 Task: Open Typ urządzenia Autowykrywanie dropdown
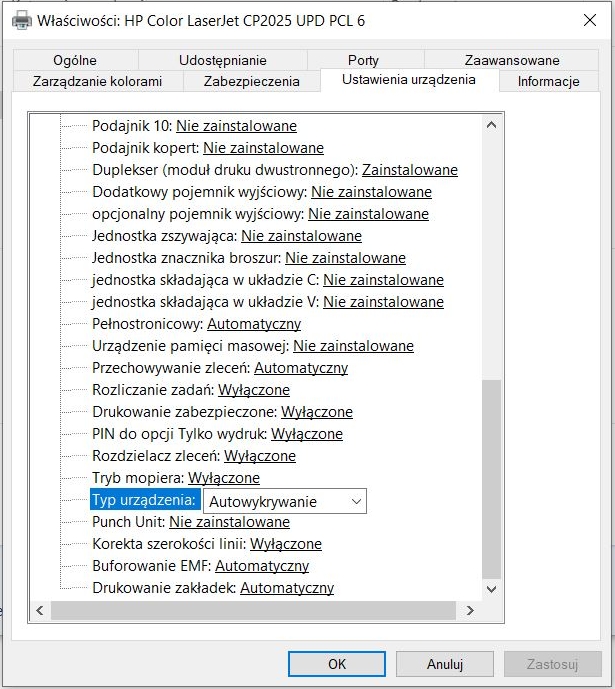[x=285, y=501]
